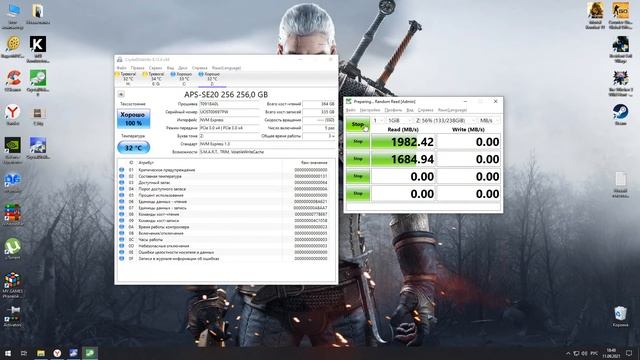Open the Файл menu in CrystalDiskInfo
640x360 pixels.
(x=121, y=68)
